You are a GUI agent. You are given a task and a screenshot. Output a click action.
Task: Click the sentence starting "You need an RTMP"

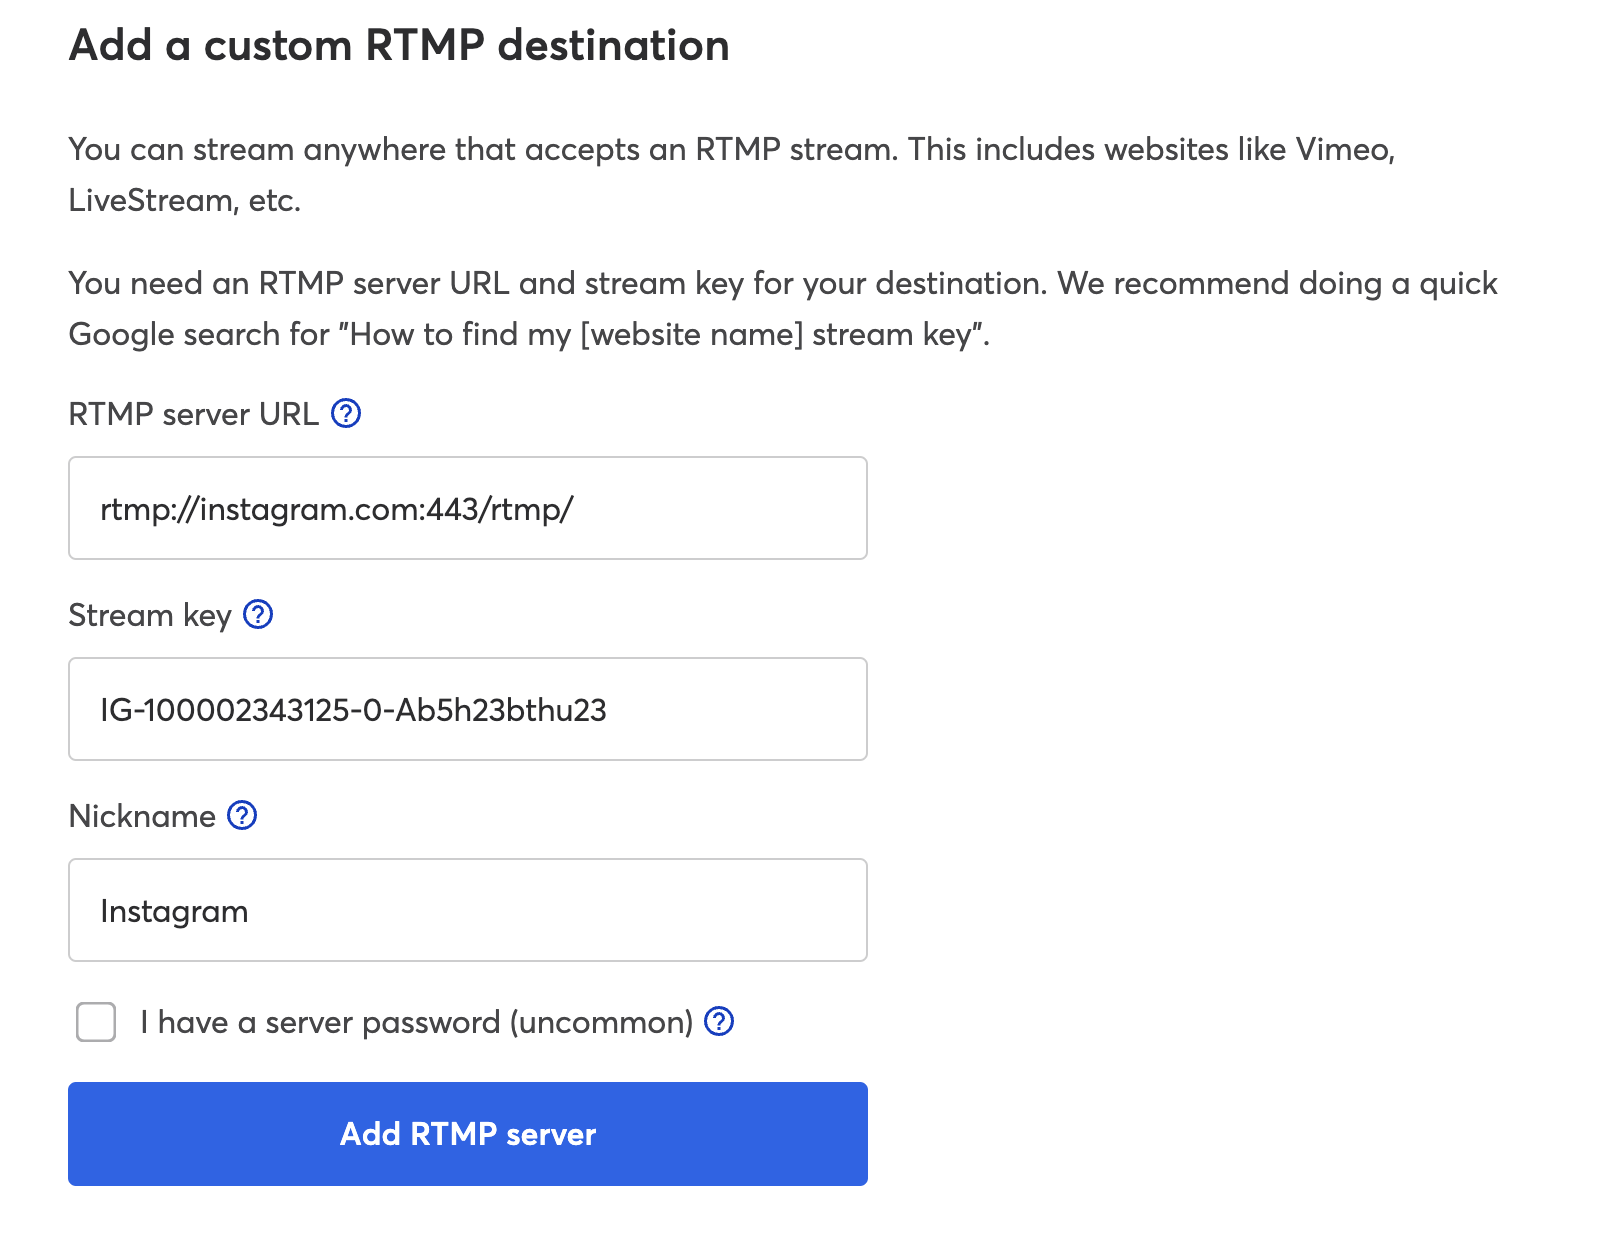coord(558,283)
